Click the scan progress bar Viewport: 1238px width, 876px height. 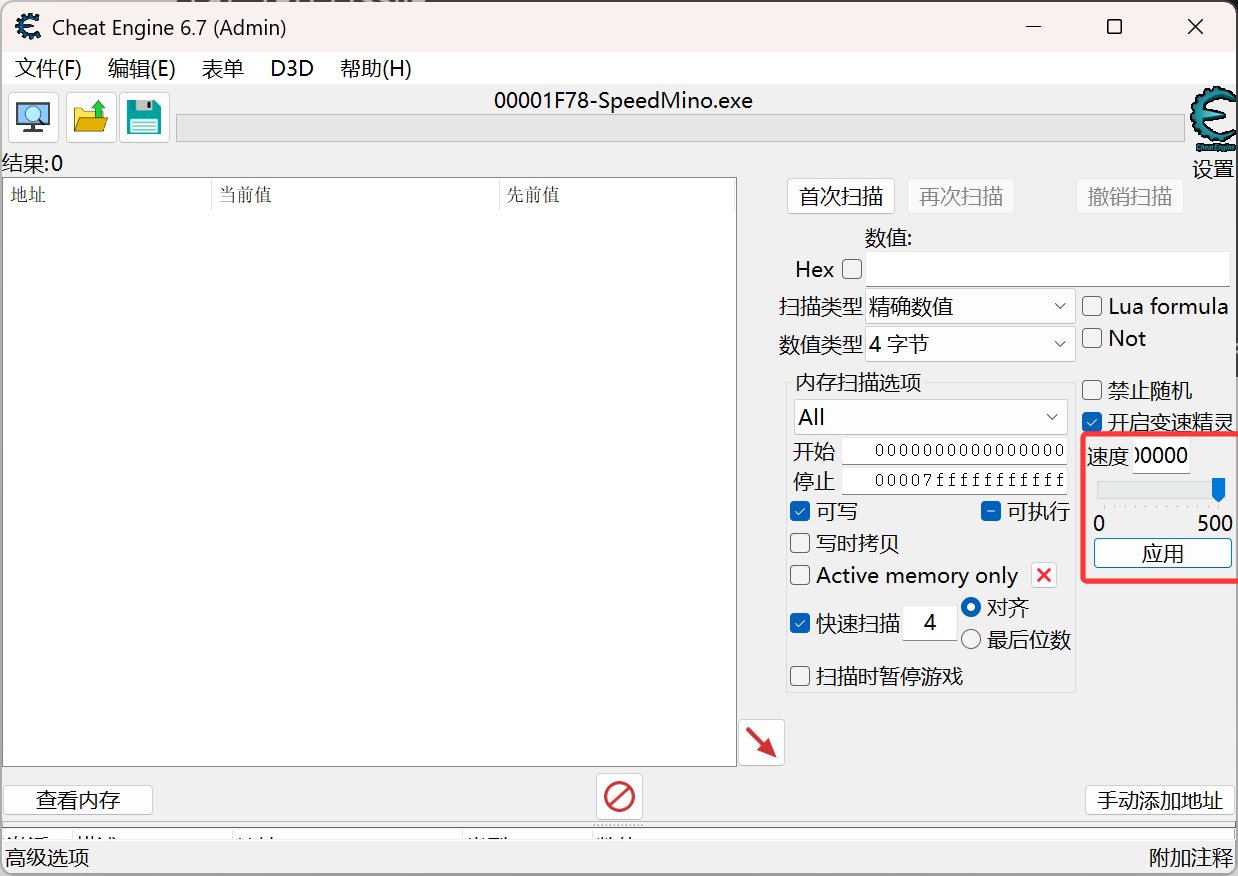click(x=680, y=128)
